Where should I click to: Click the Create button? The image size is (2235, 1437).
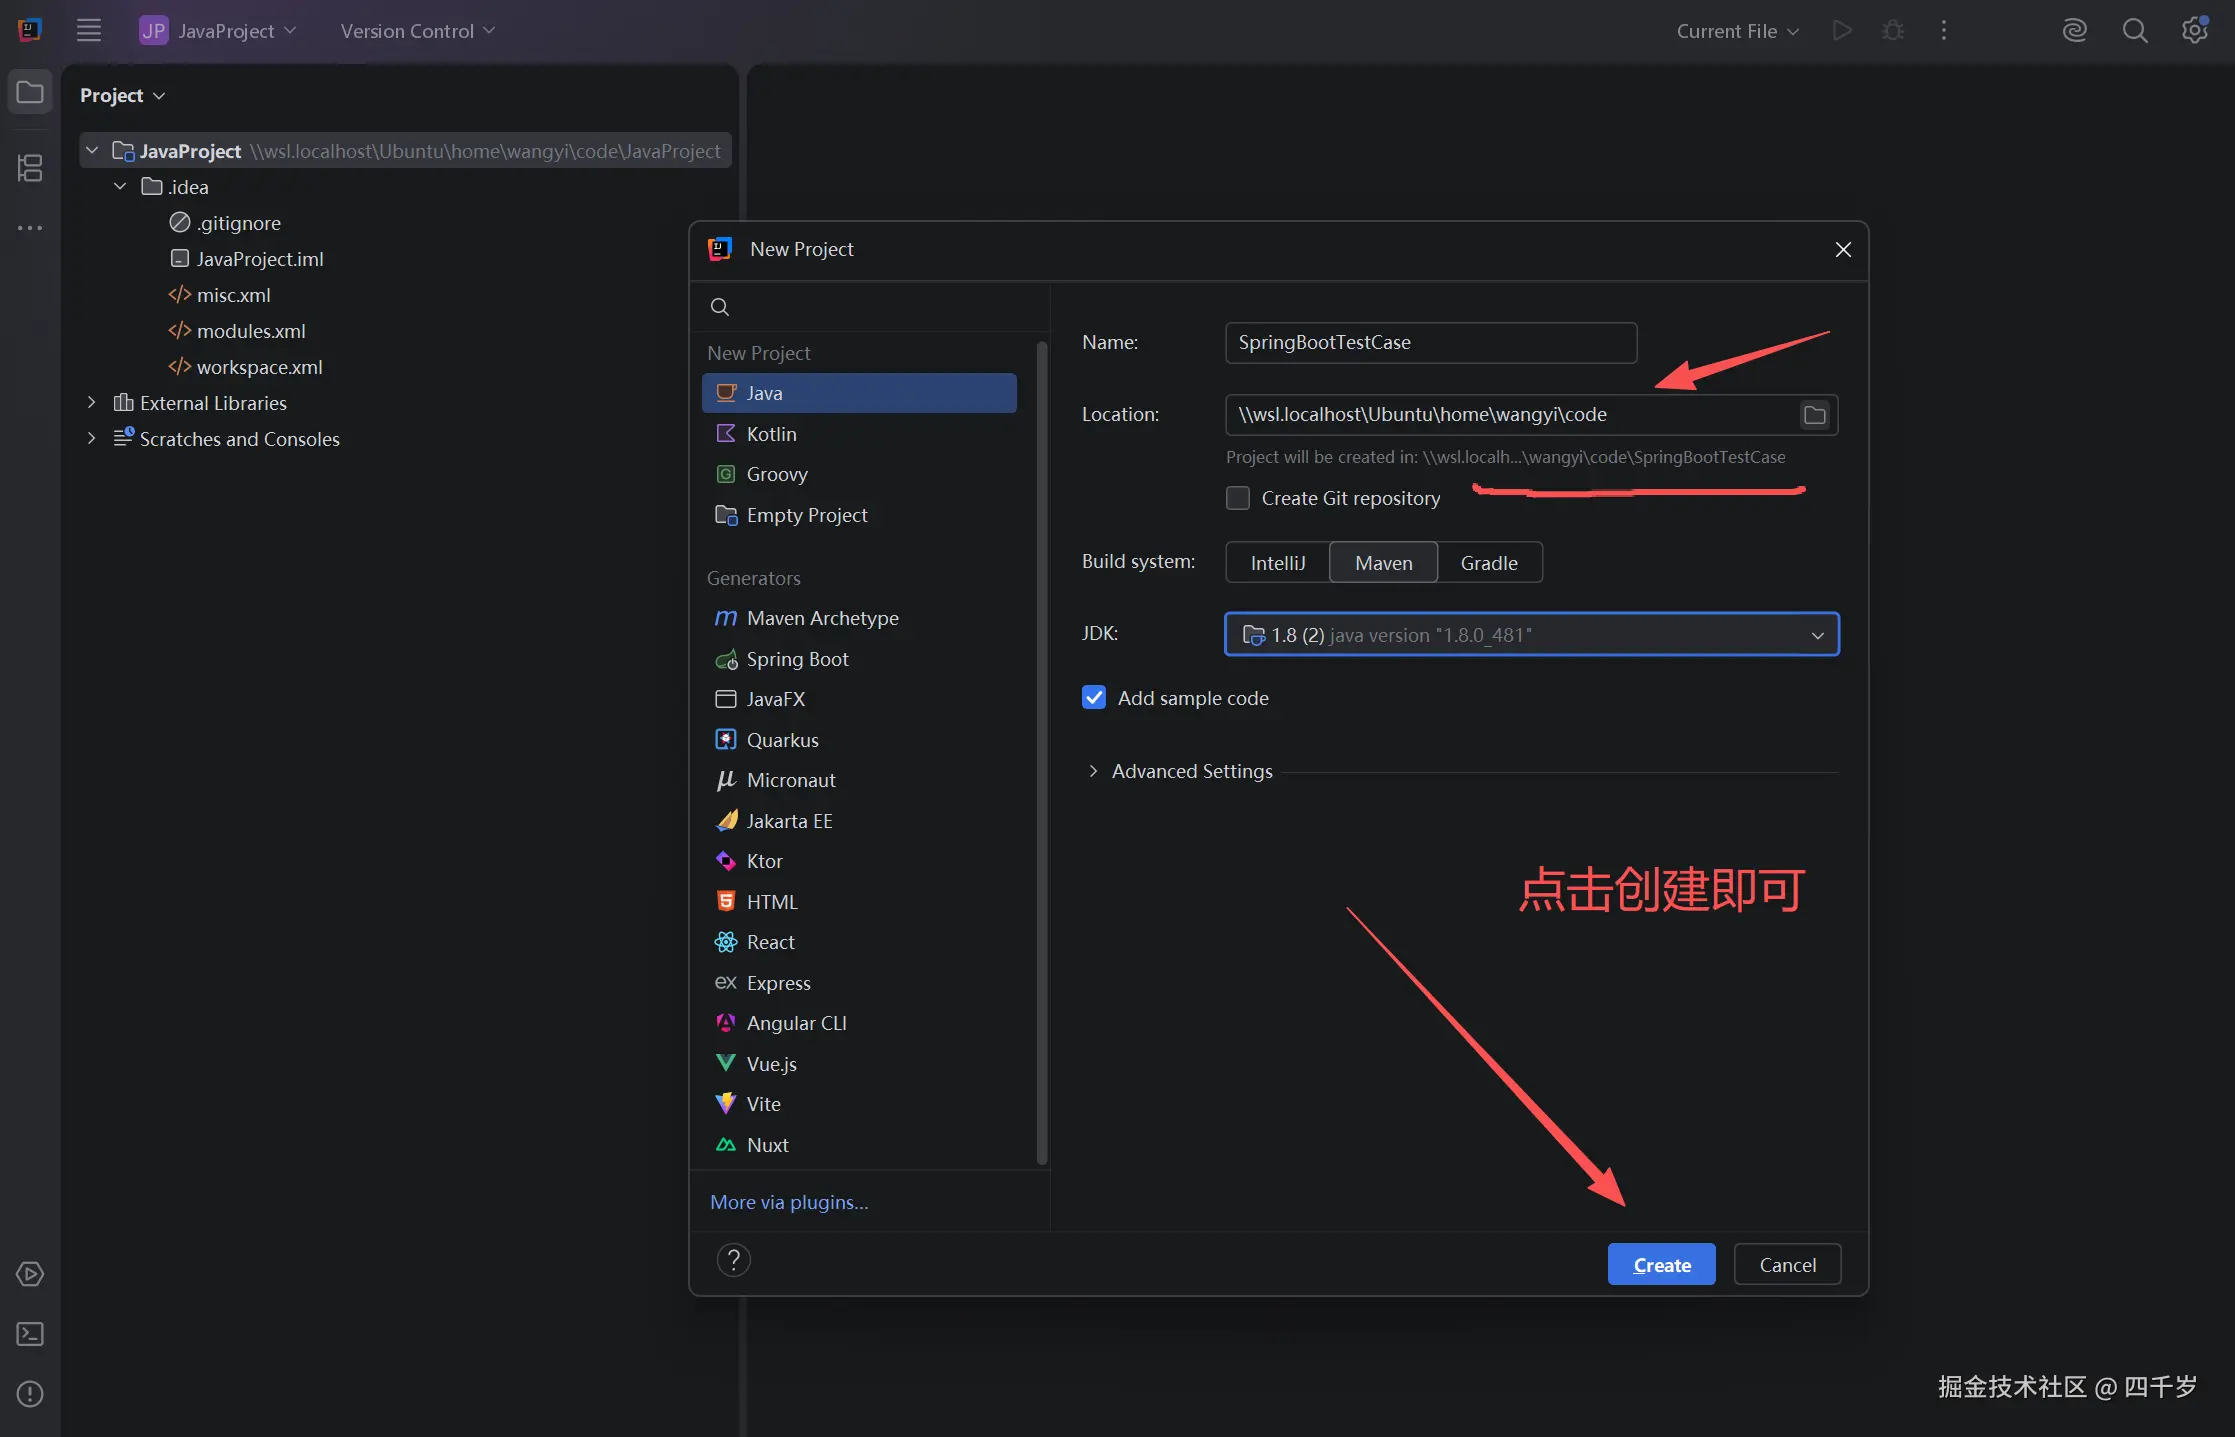tap(1661, 1265)
